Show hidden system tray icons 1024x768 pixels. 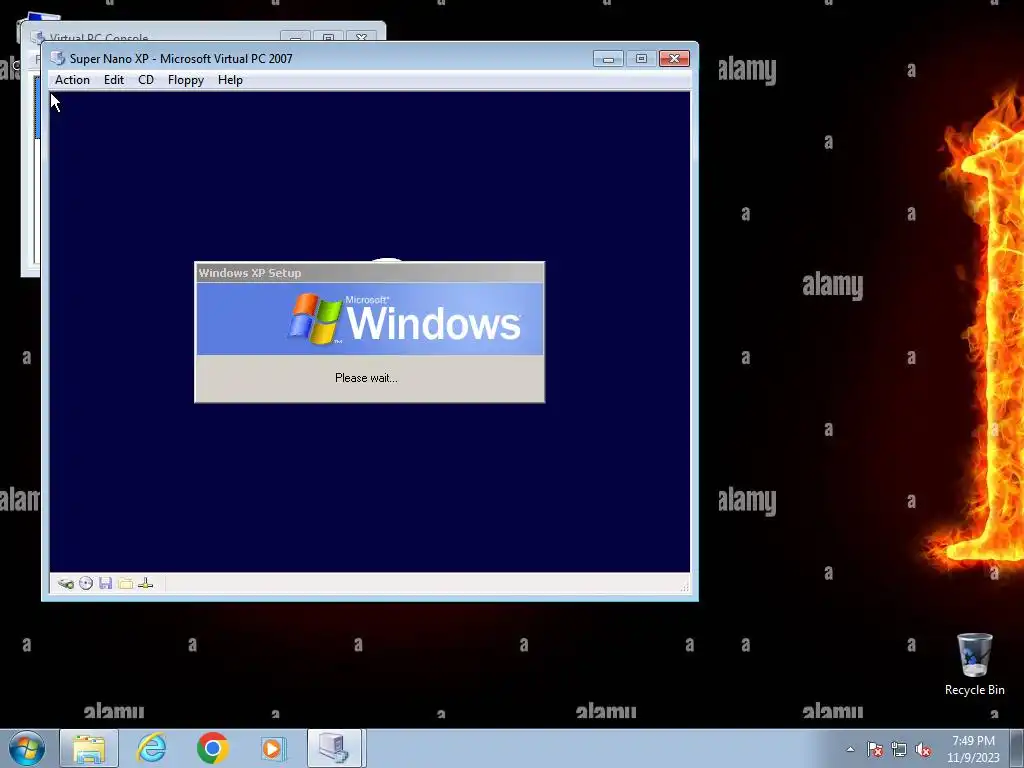(850, 749)
